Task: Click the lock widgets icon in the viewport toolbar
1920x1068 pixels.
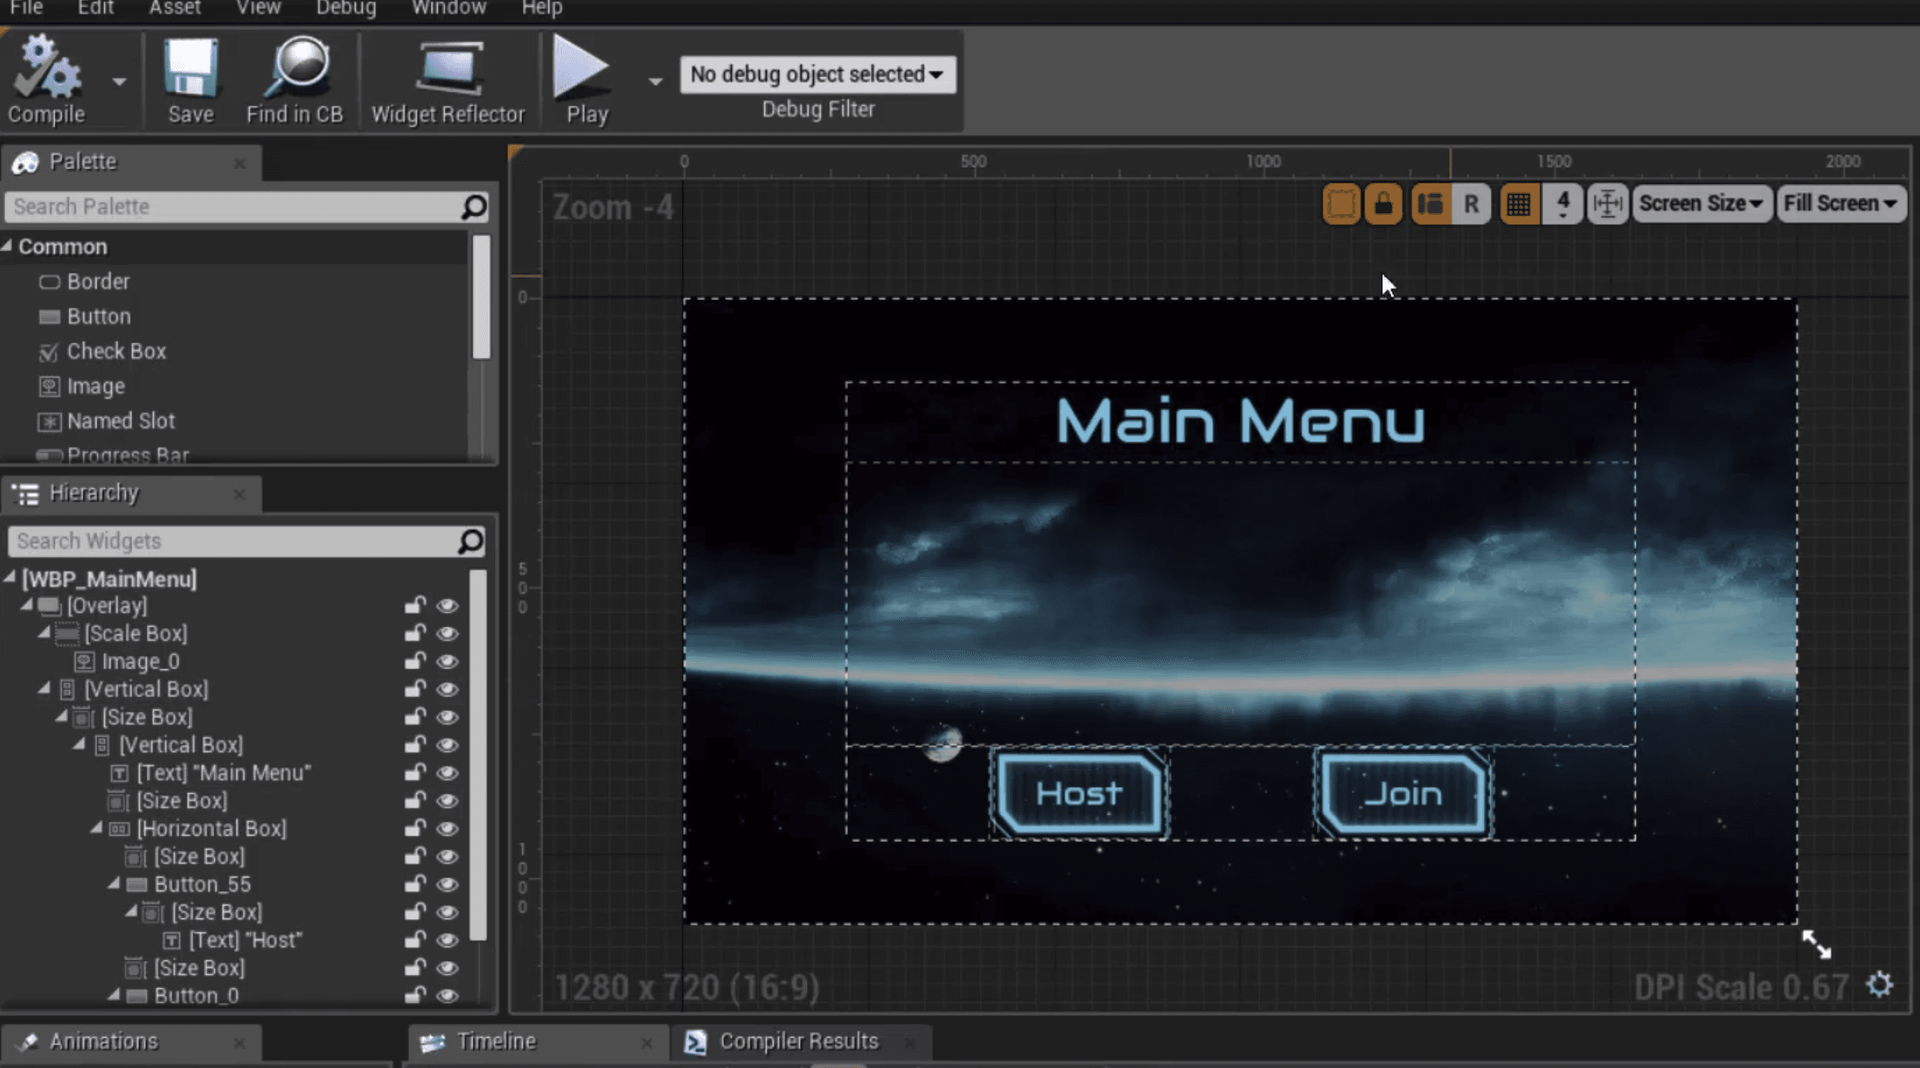Action: (1383, 203)
